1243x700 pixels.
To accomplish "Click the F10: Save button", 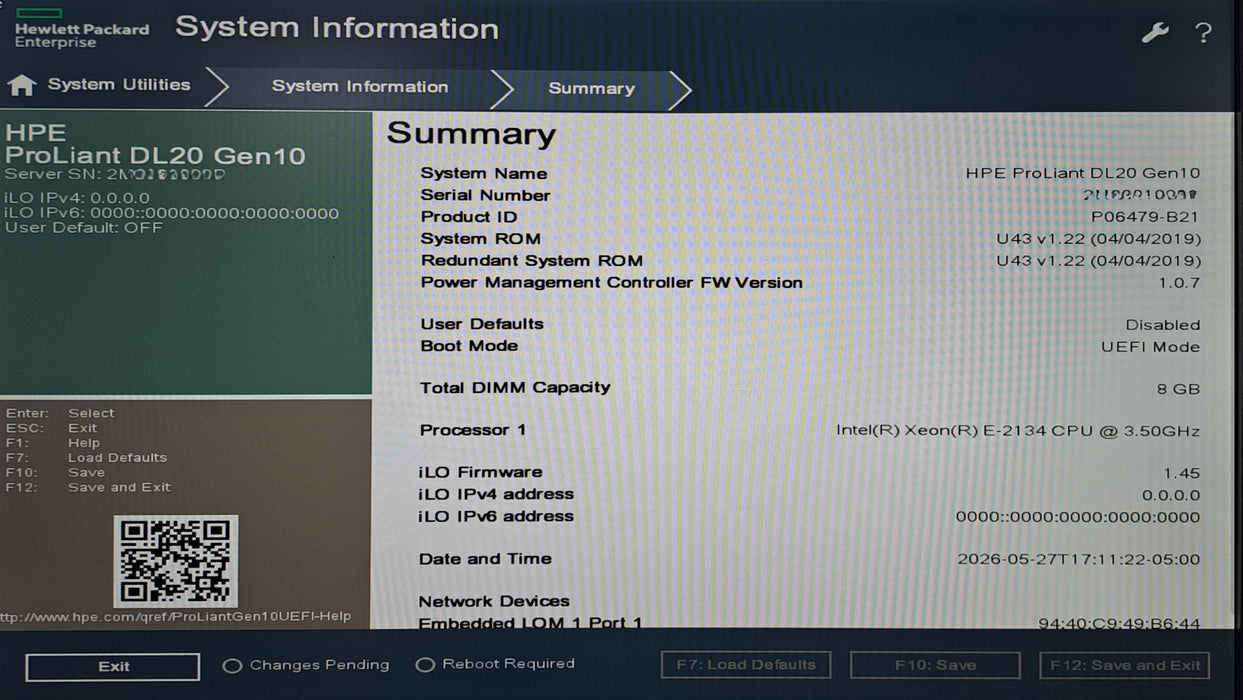I will tap(935, 665).
